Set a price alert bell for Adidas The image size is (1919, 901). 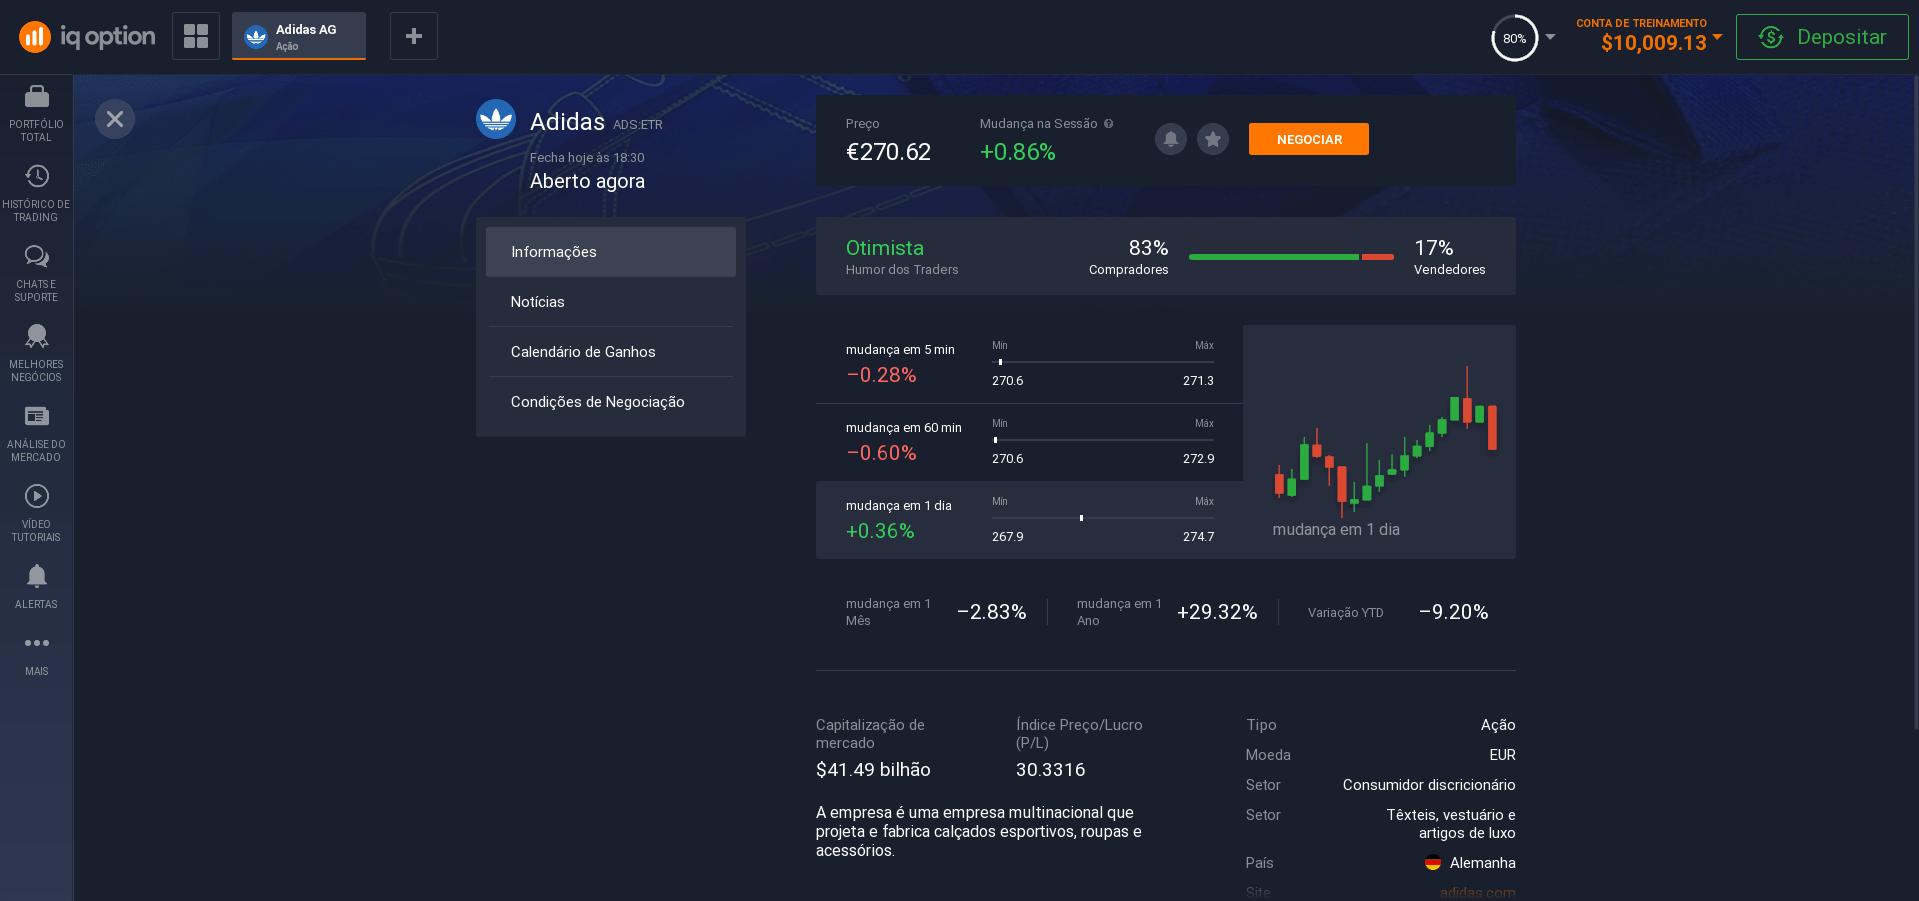[1171, 139]
